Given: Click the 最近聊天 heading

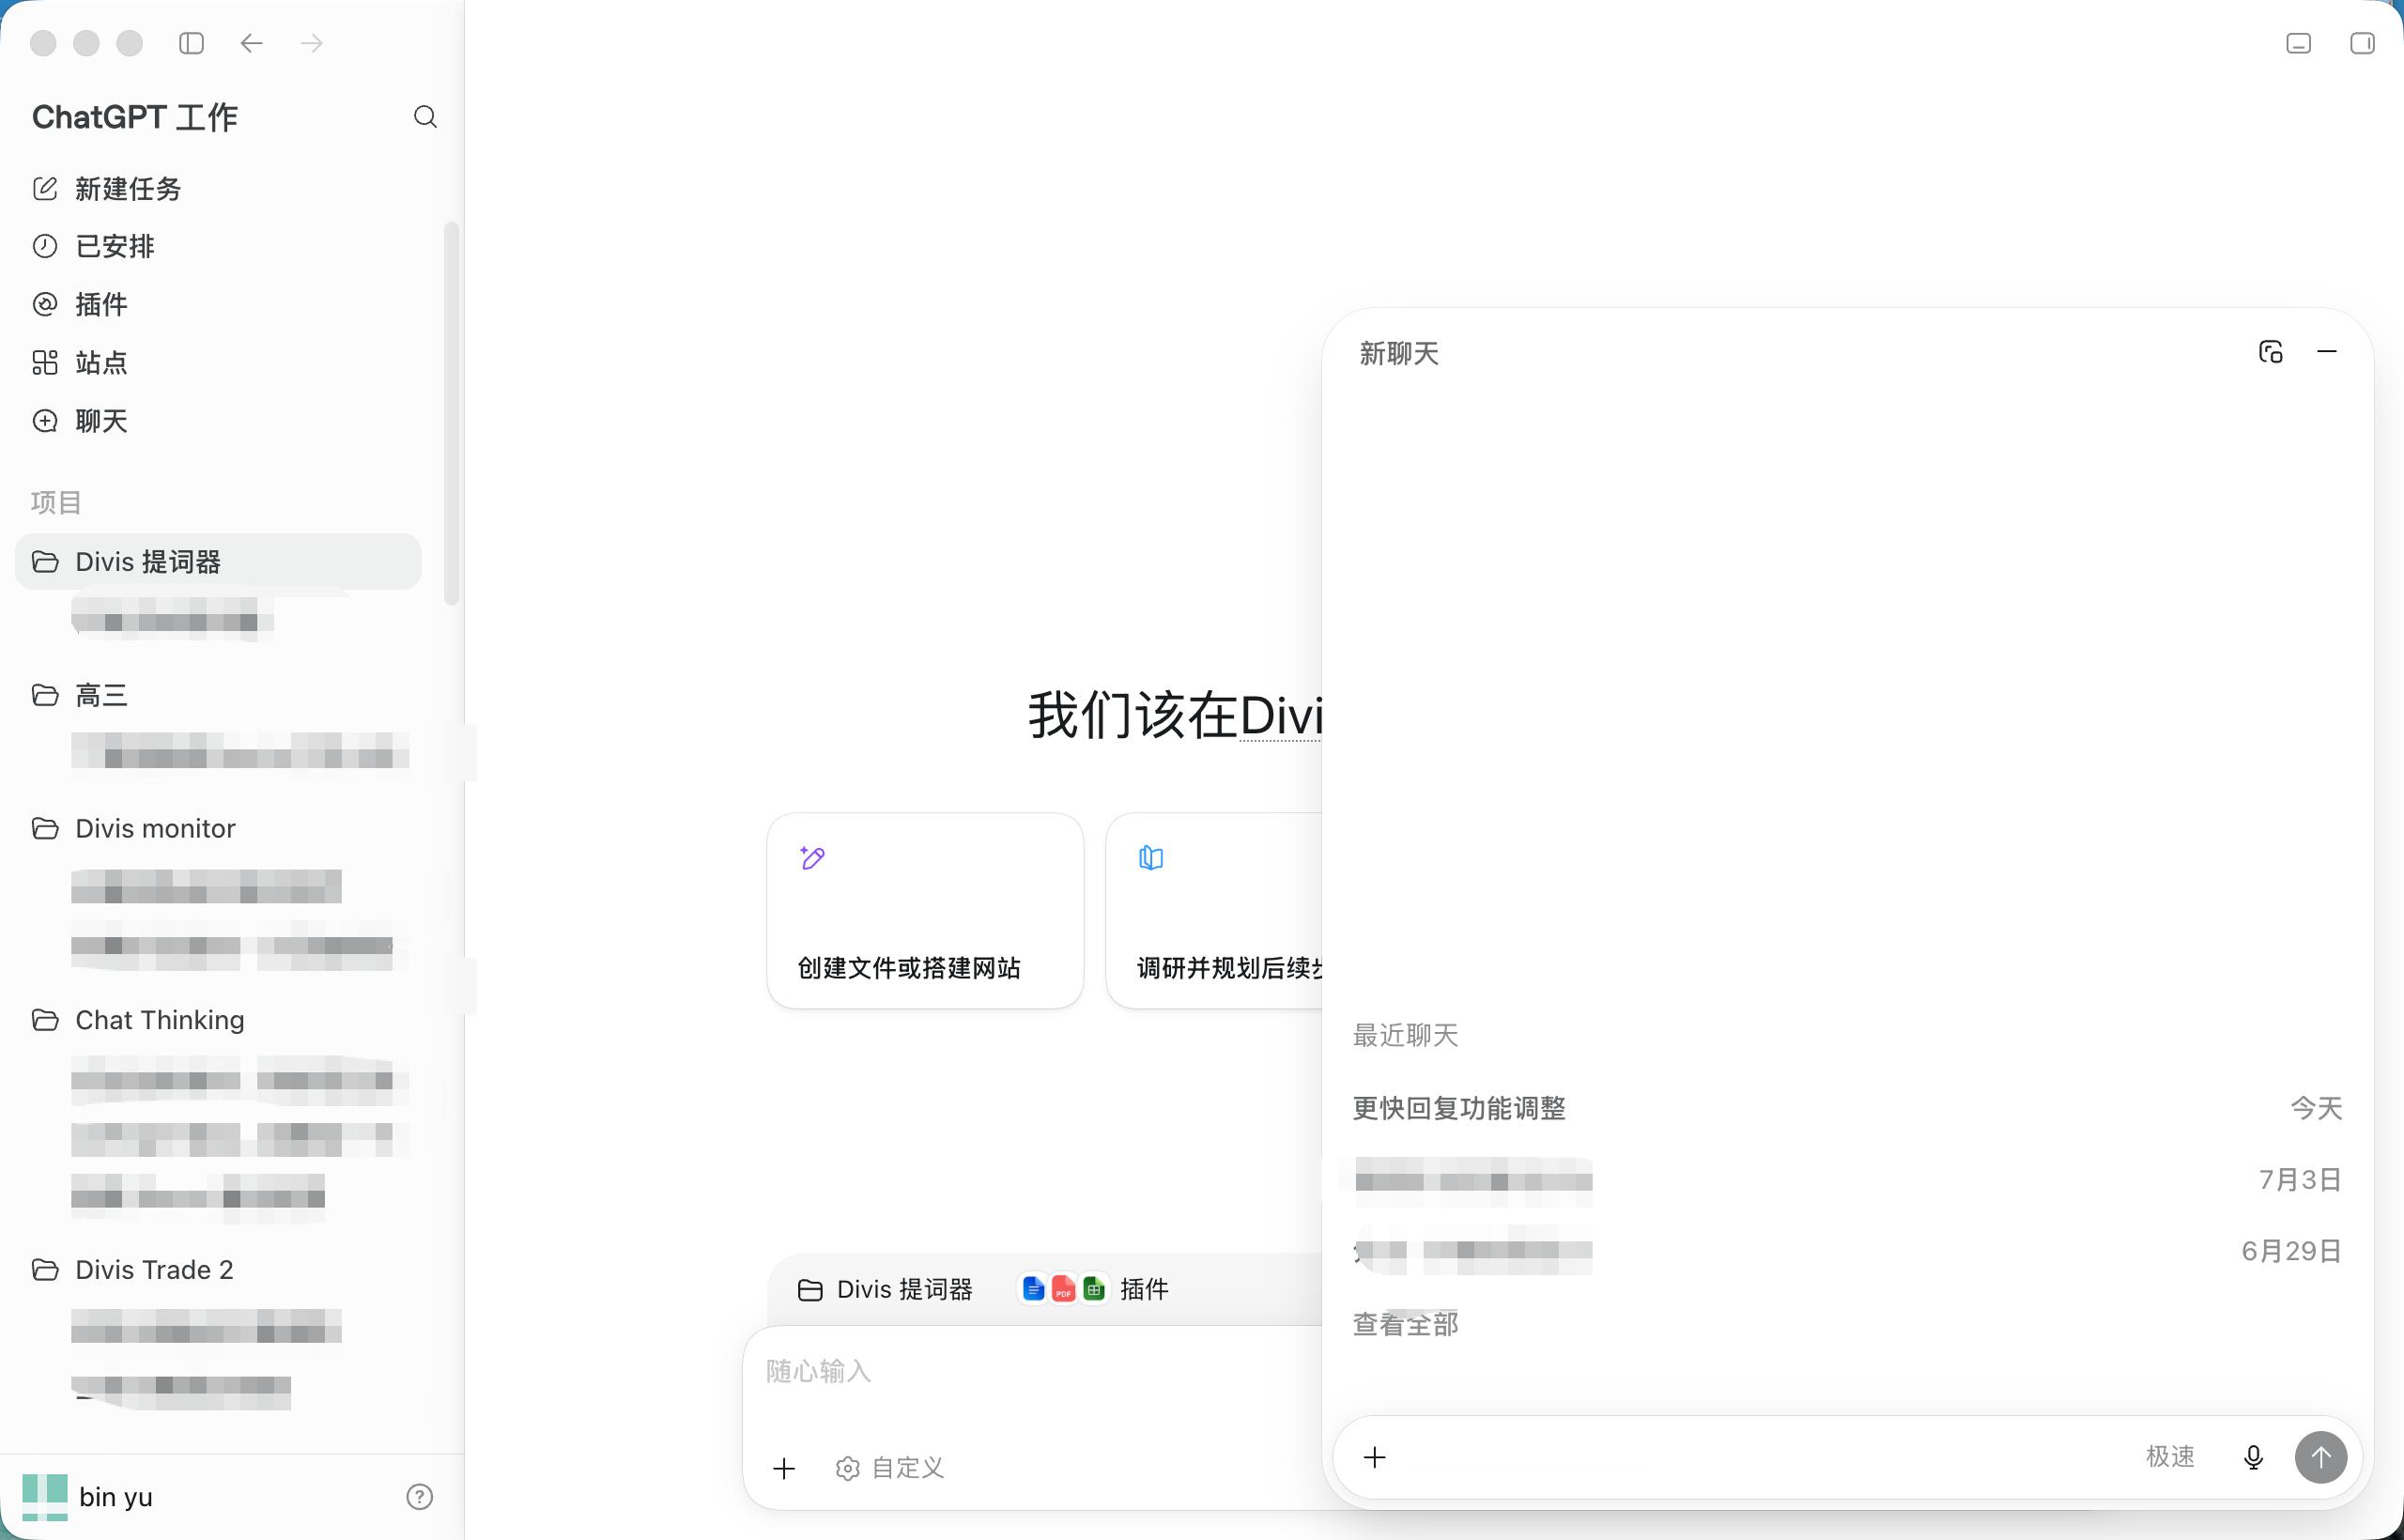Looking at the screenshot, I should pyautogui.click(x=1405, y=1035).
